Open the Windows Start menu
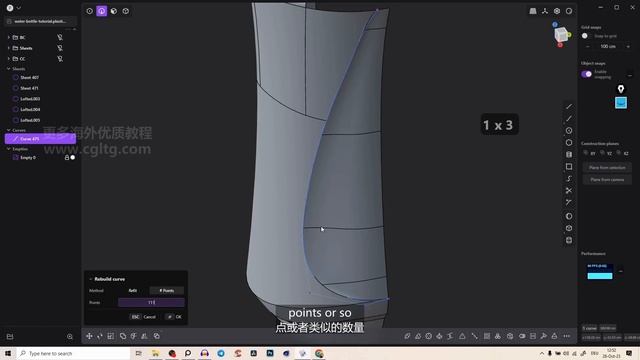 [x=8, y=353]
